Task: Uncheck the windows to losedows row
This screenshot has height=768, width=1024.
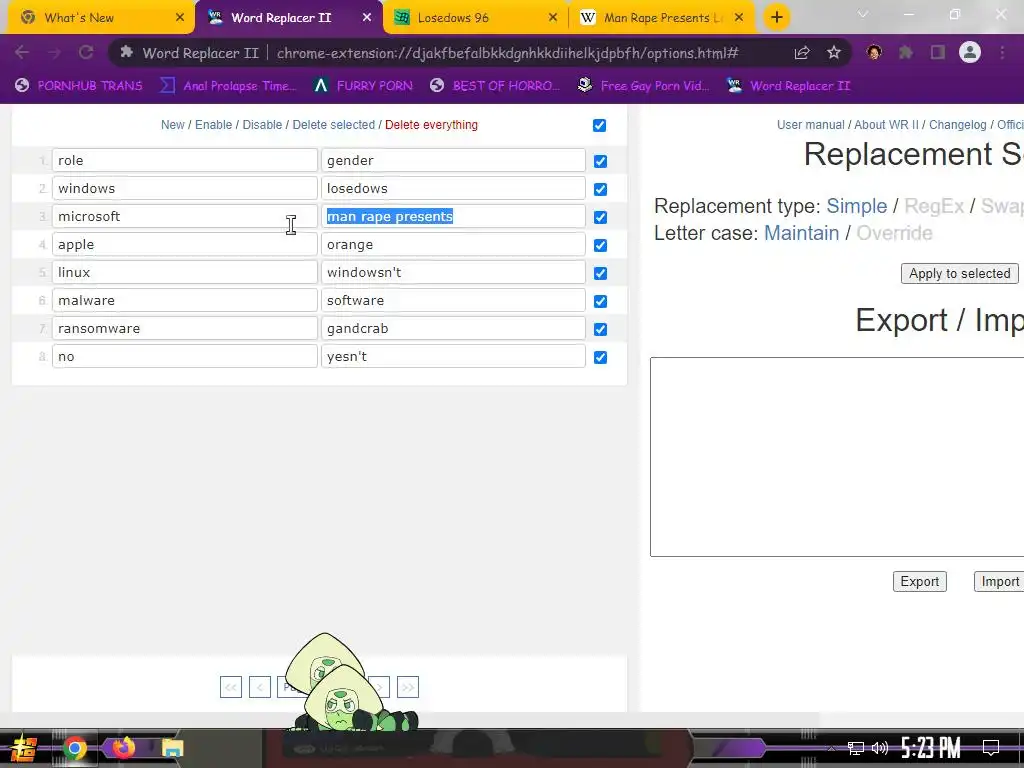Action: pos(600,189)
